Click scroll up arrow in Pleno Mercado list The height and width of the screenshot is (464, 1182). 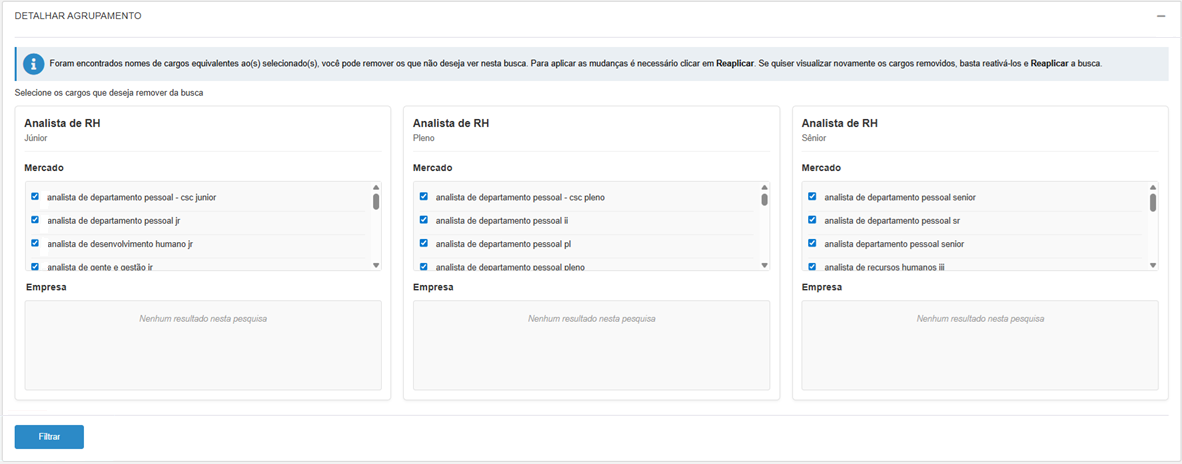click(764, 188)
